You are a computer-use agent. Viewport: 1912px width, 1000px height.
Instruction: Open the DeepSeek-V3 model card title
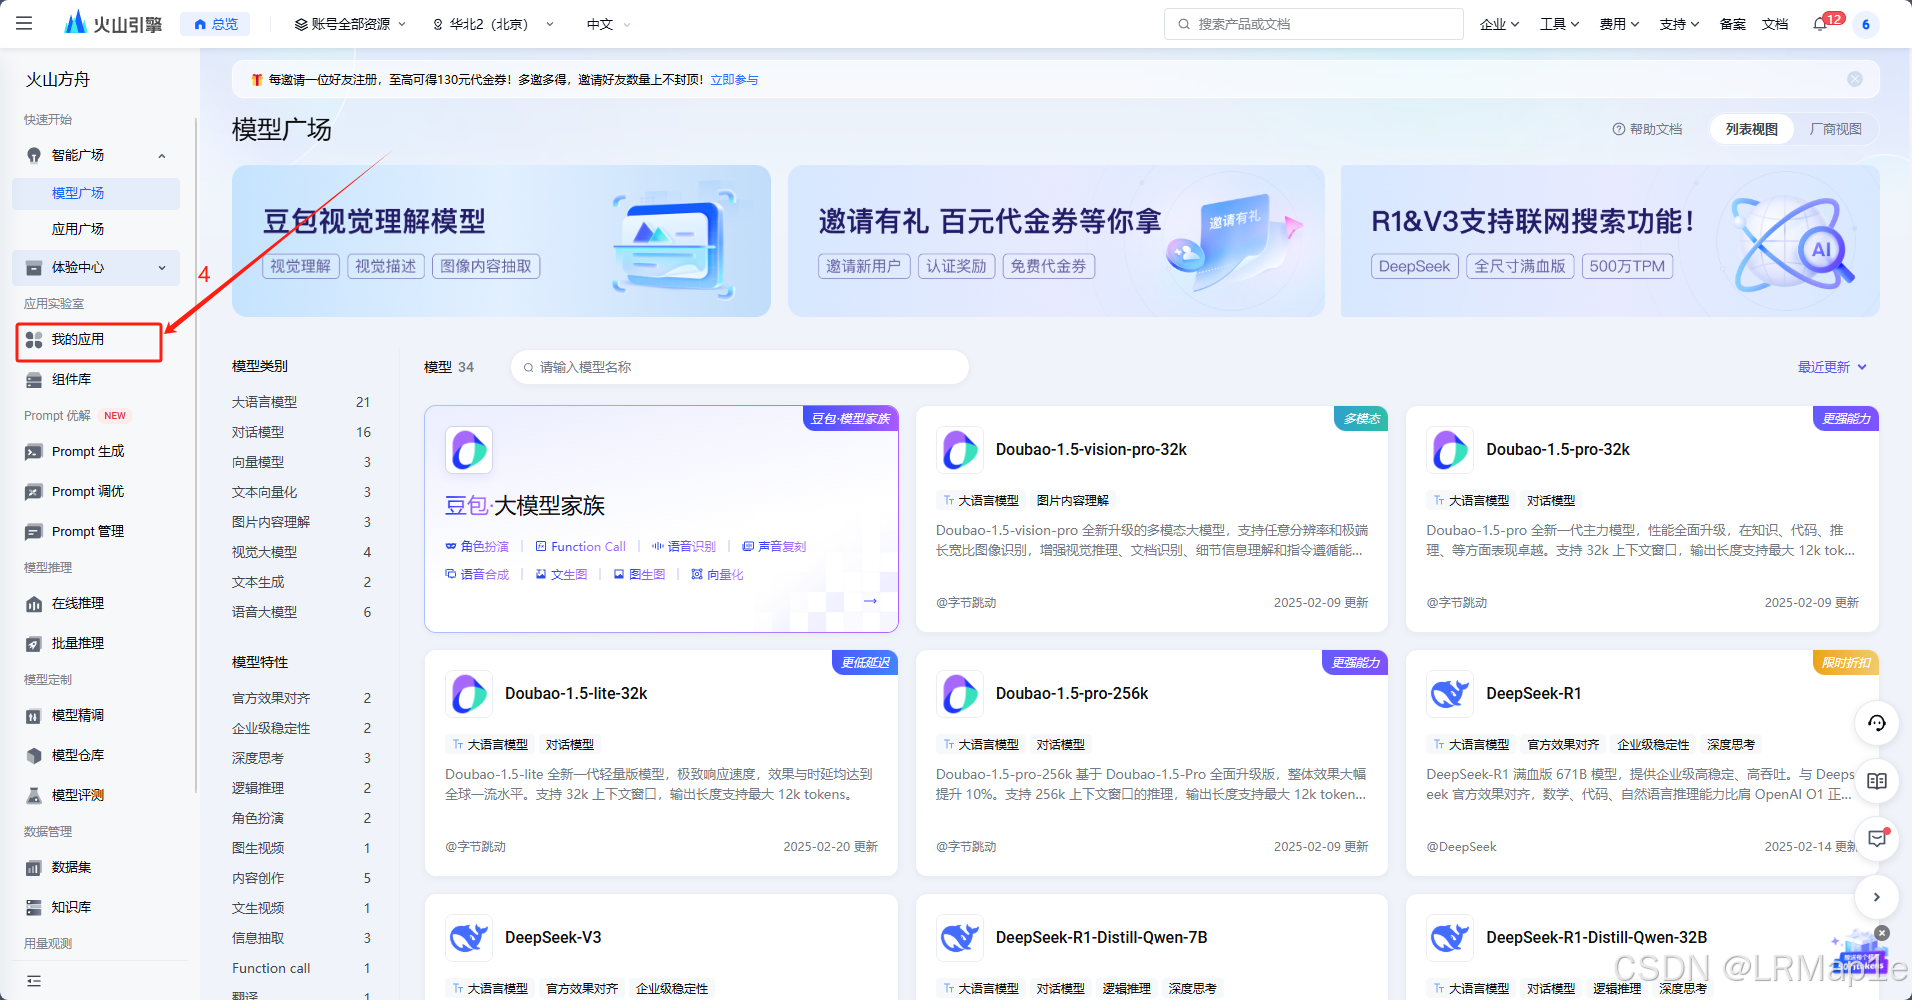[553, 938]
